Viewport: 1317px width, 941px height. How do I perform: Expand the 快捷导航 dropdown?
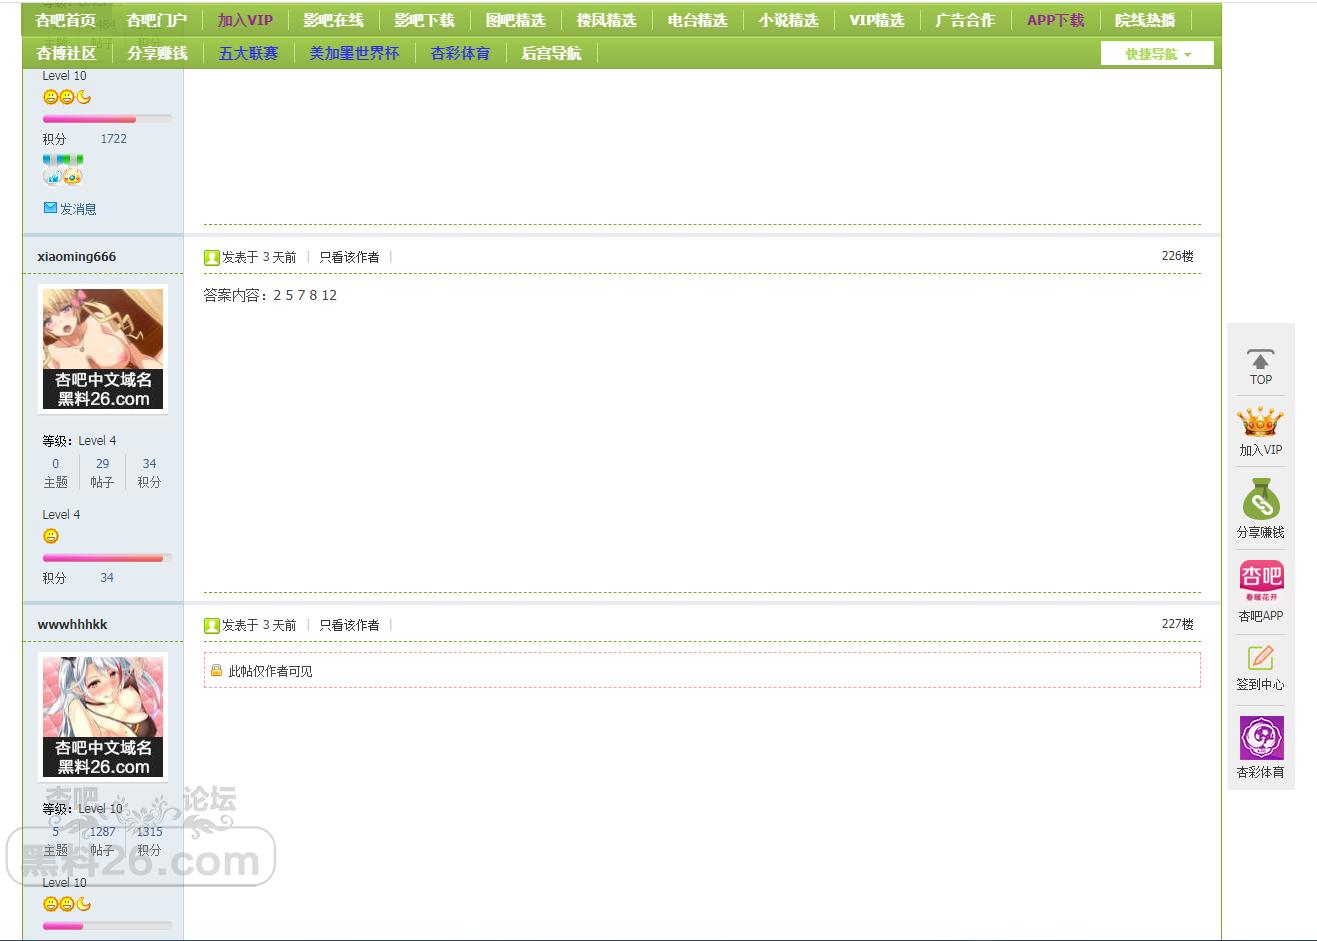coord(1157,54)
